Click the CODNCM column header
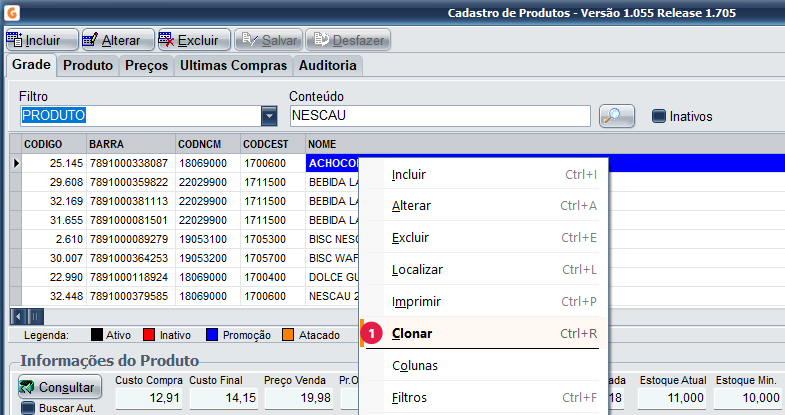The height and width of the screenshot is (415, 785). point(208,144)
